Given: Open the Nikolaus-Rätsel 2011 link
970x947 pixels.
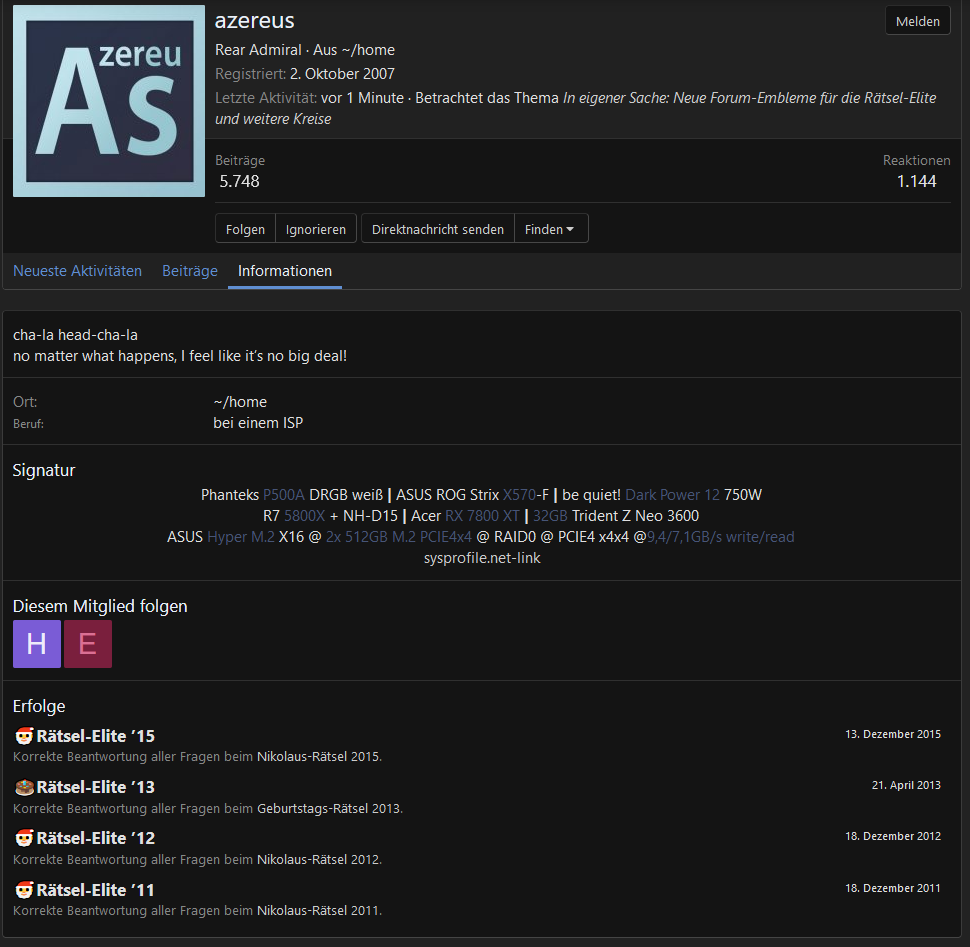Looking at the screenshot, I should (x=318, y=911).
